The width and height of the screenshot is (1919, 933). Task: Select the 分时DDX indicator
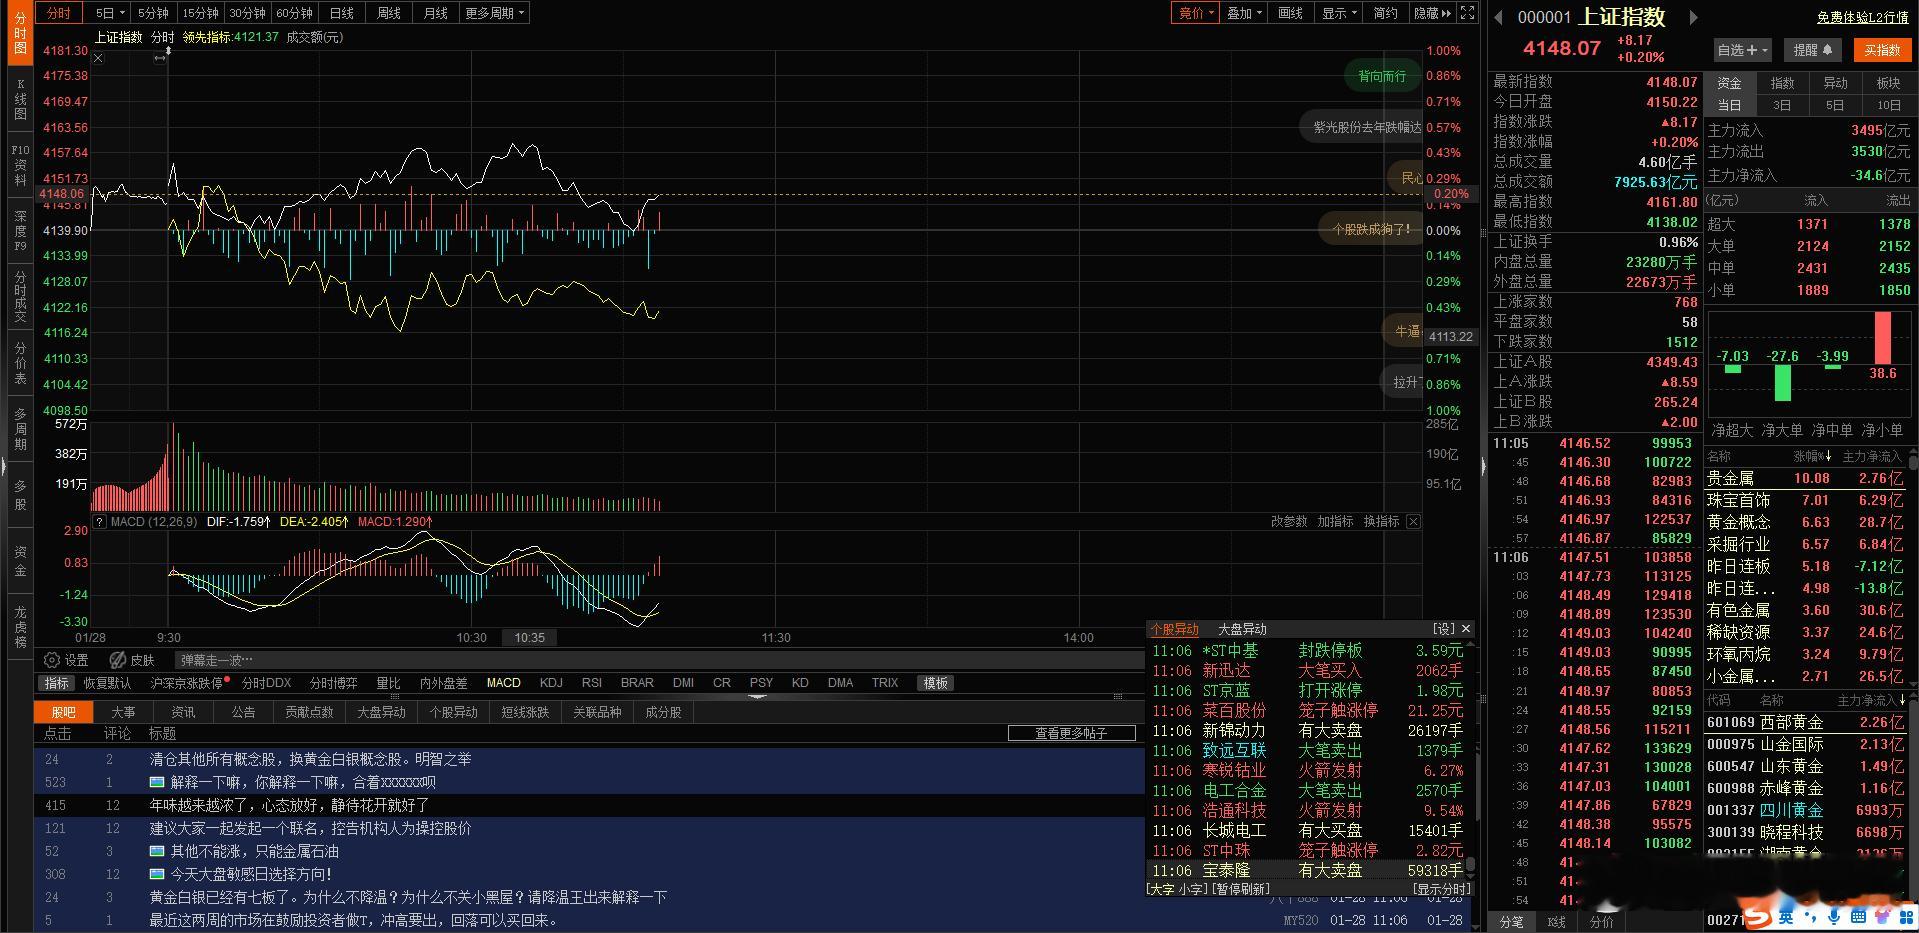click(266, 683)
